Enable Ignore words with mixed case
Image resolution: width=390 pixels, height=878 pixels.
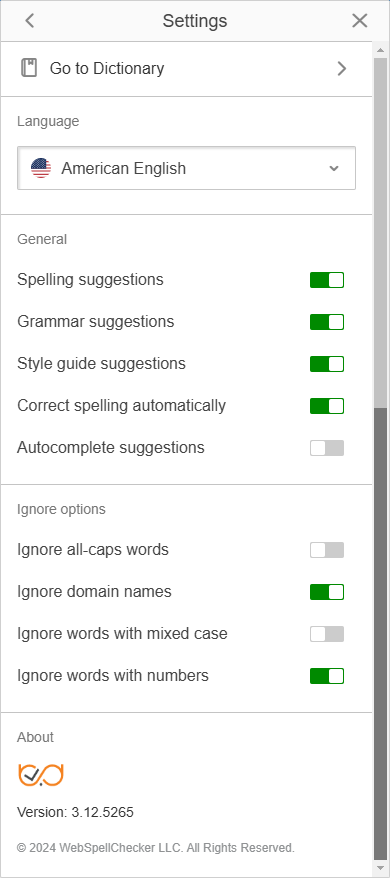tap(327, 634)
